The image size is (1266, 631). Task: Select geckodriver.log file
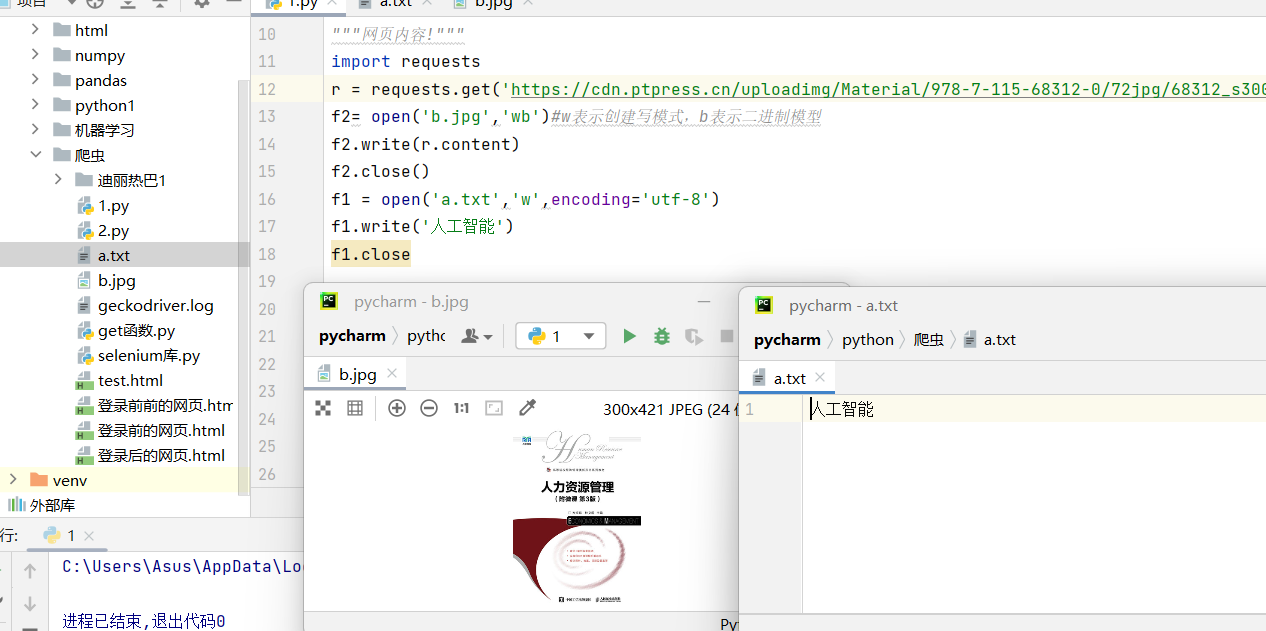click(155, 305)
